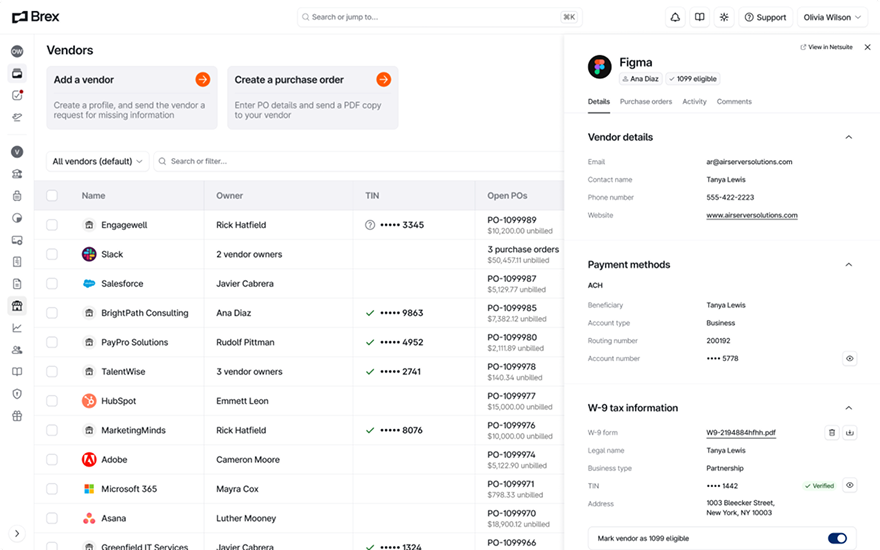Open tasks icon with red dot
880x550 pixels.
tap(17, 95)
